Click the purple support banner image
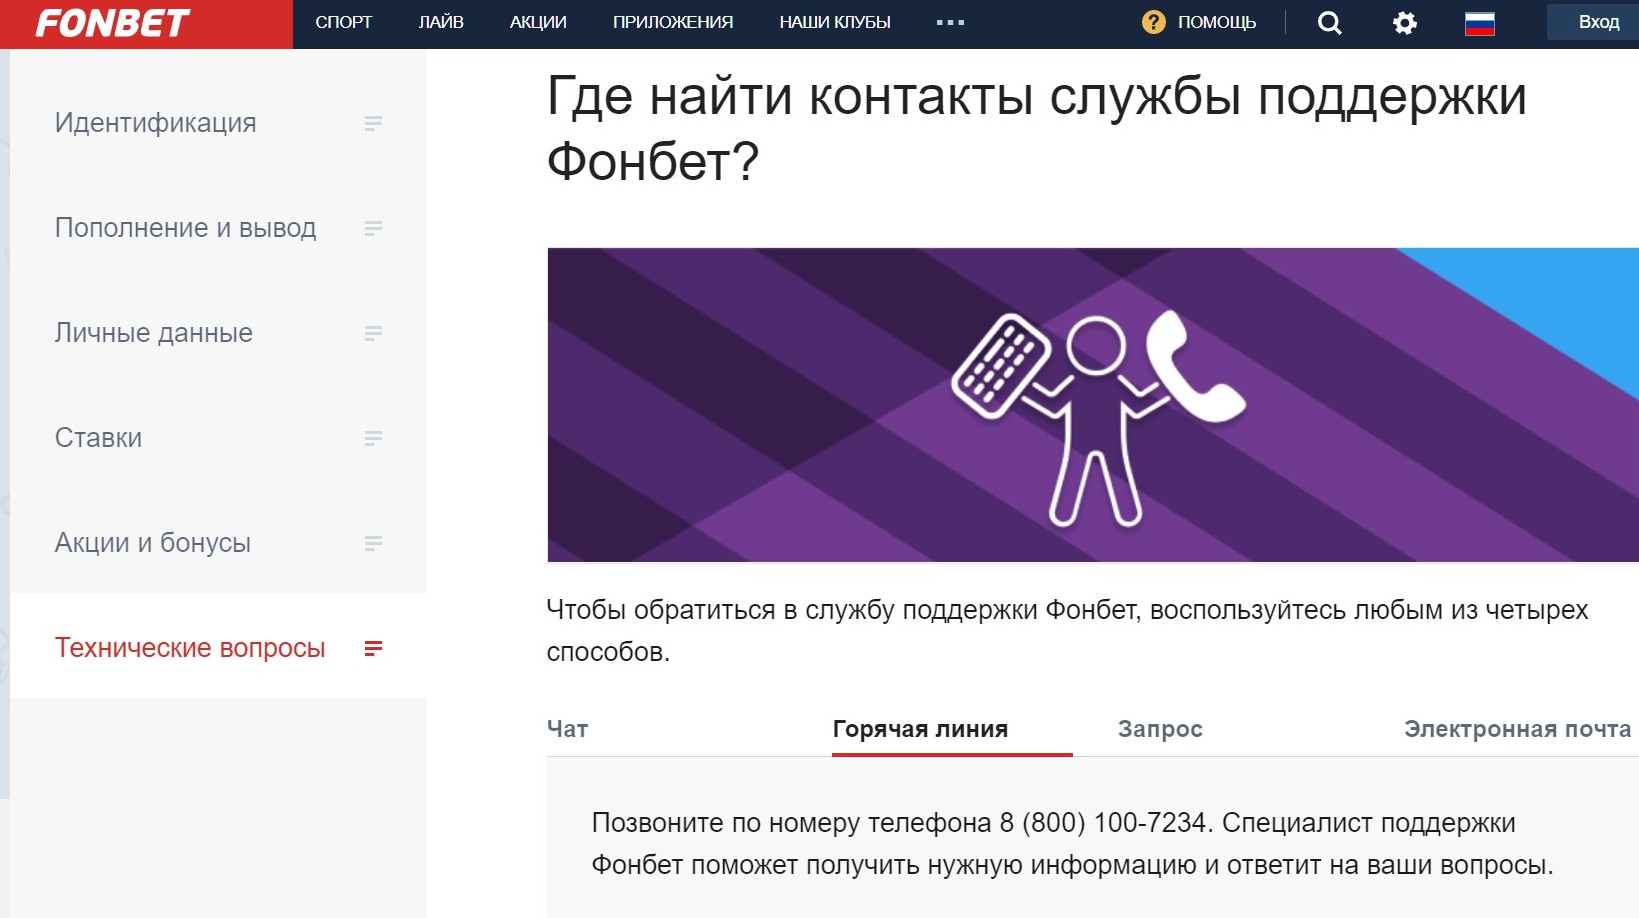The image size is (1639, 918). click(1093, 405)
